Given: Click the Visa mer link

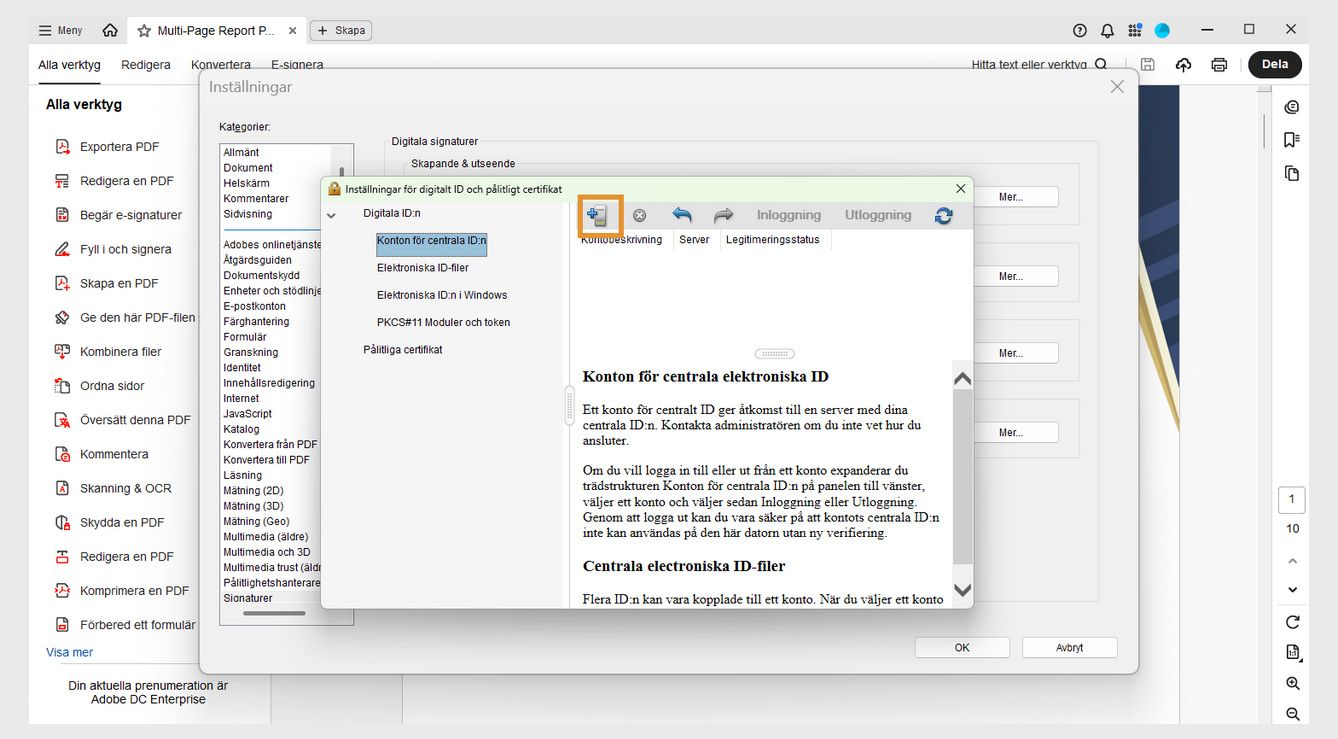Looking at the screenshot, I should (x=69, y=652).
